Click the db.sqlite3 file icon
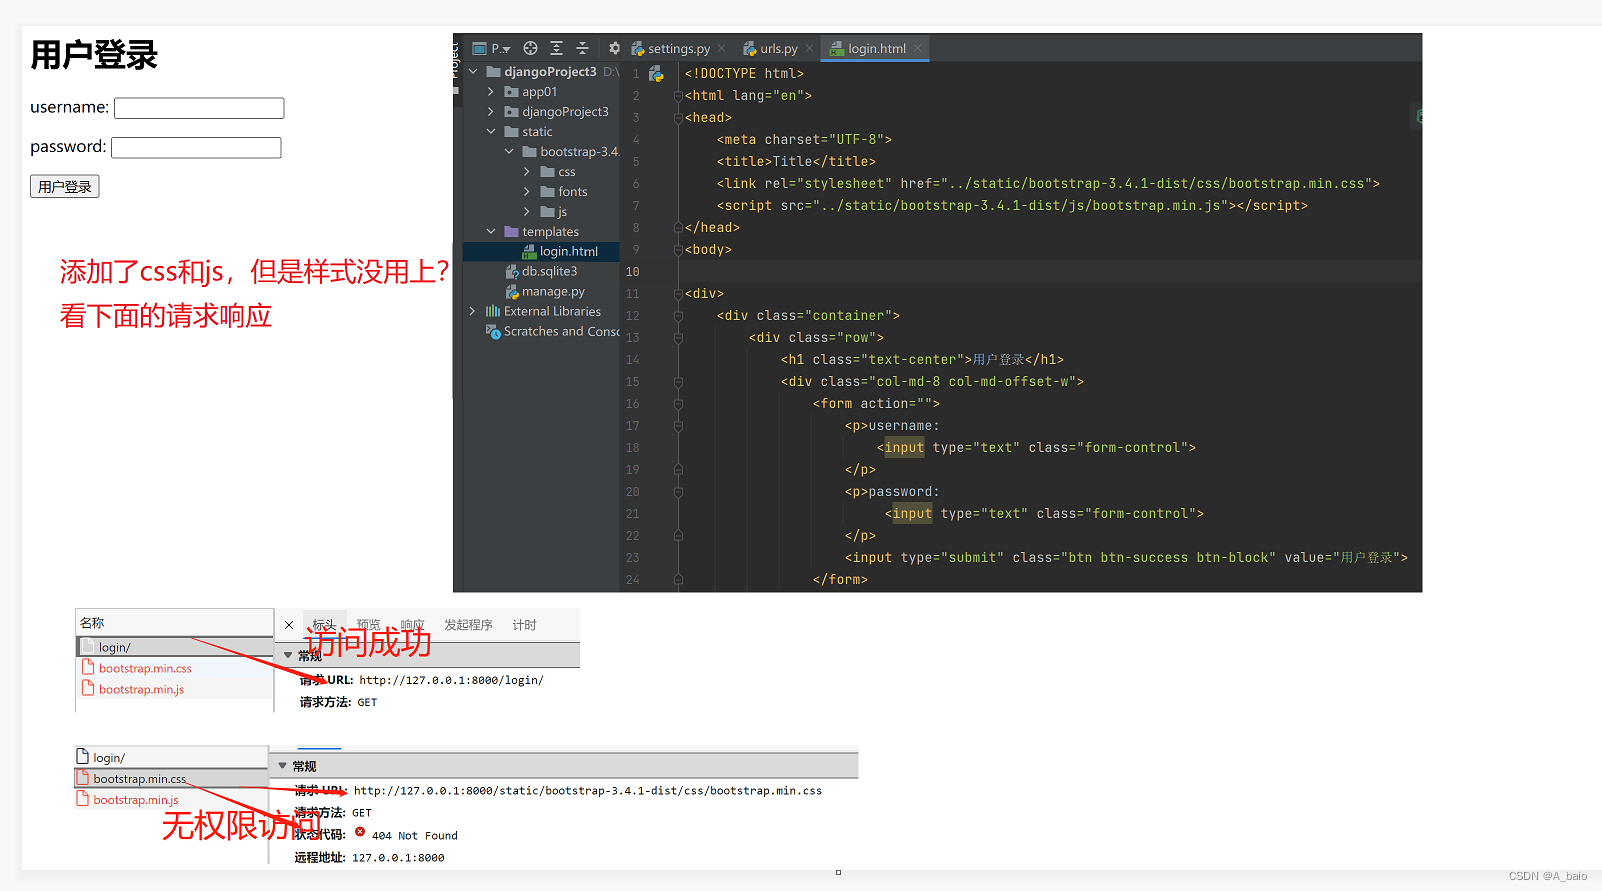Viewport: 1602px width, 891px height. click(512, 271)
